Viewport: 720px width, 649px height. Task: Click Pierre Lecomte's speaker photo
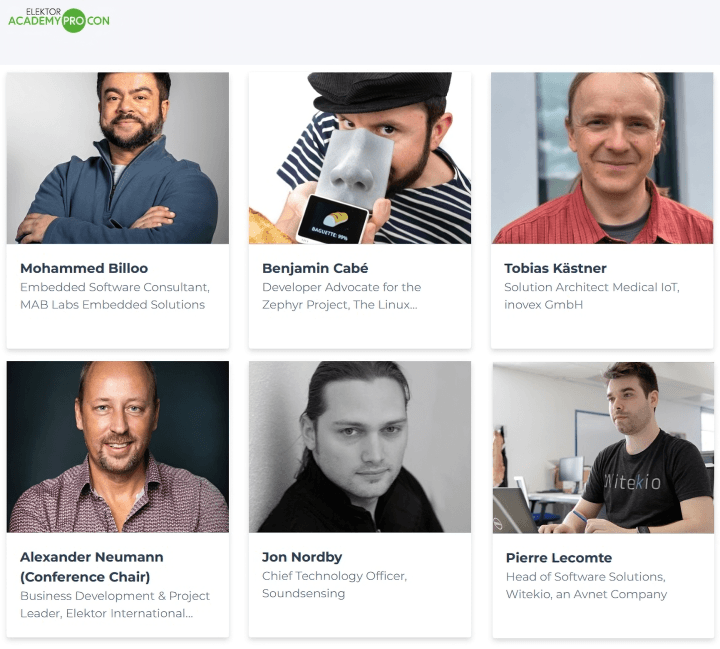click(x=602, y=447)
